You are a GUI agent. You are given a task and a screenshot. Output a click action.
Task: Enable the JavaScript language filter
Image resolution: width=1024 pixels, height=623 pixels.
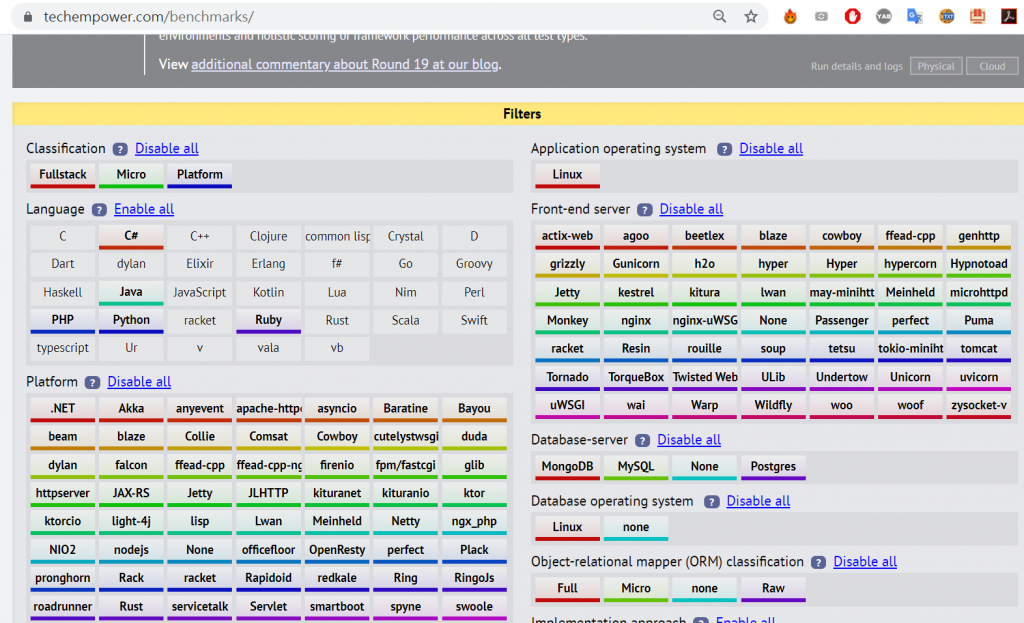point(200,293)
